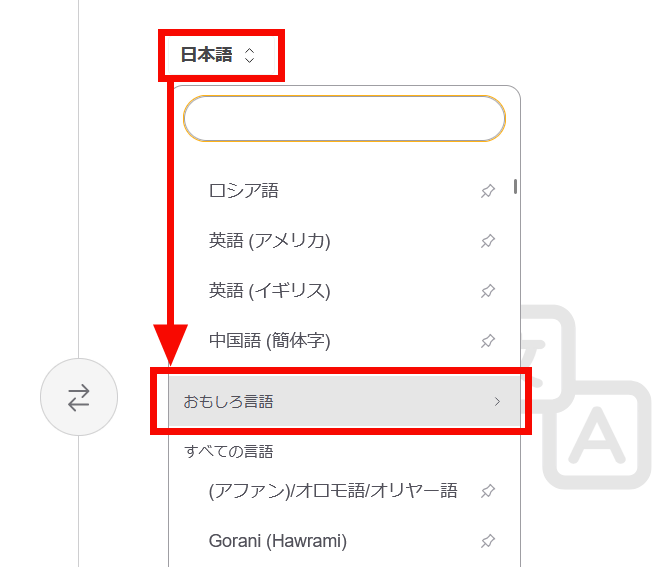Click the language search field
The width and height of the screenshot is (658, 567).
[x=344, y=119]
